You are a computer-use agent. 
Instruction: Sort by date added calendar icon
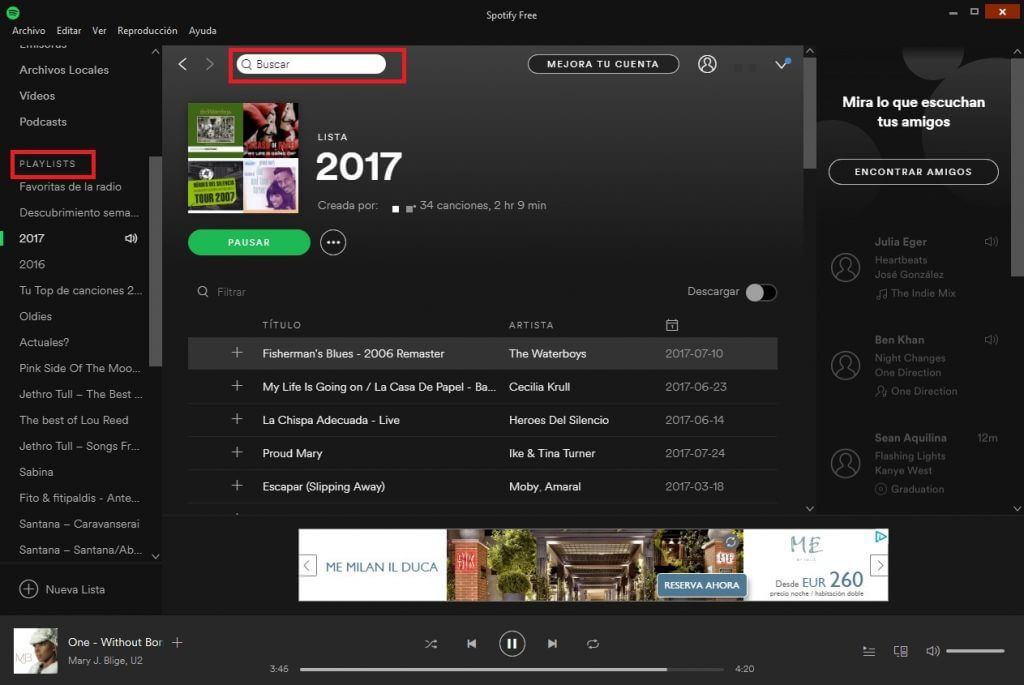(672, 325)
